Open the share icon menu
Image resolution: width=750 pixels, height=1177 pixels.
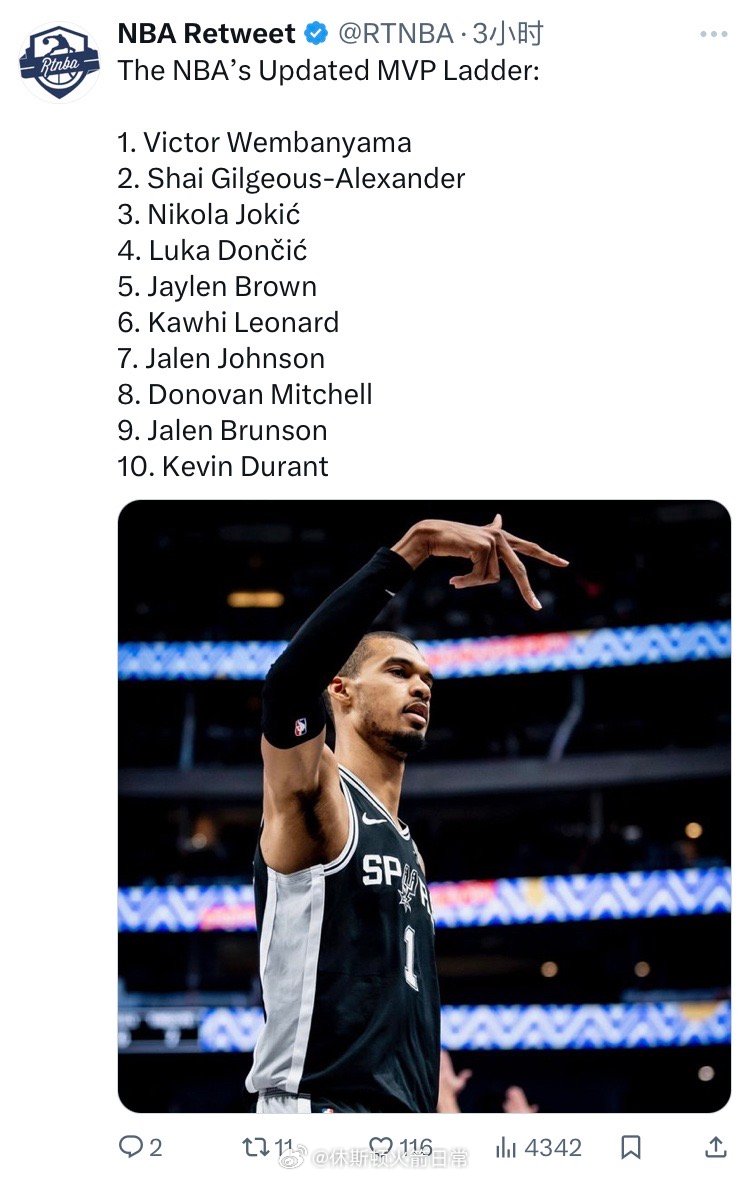point(716,1147)
